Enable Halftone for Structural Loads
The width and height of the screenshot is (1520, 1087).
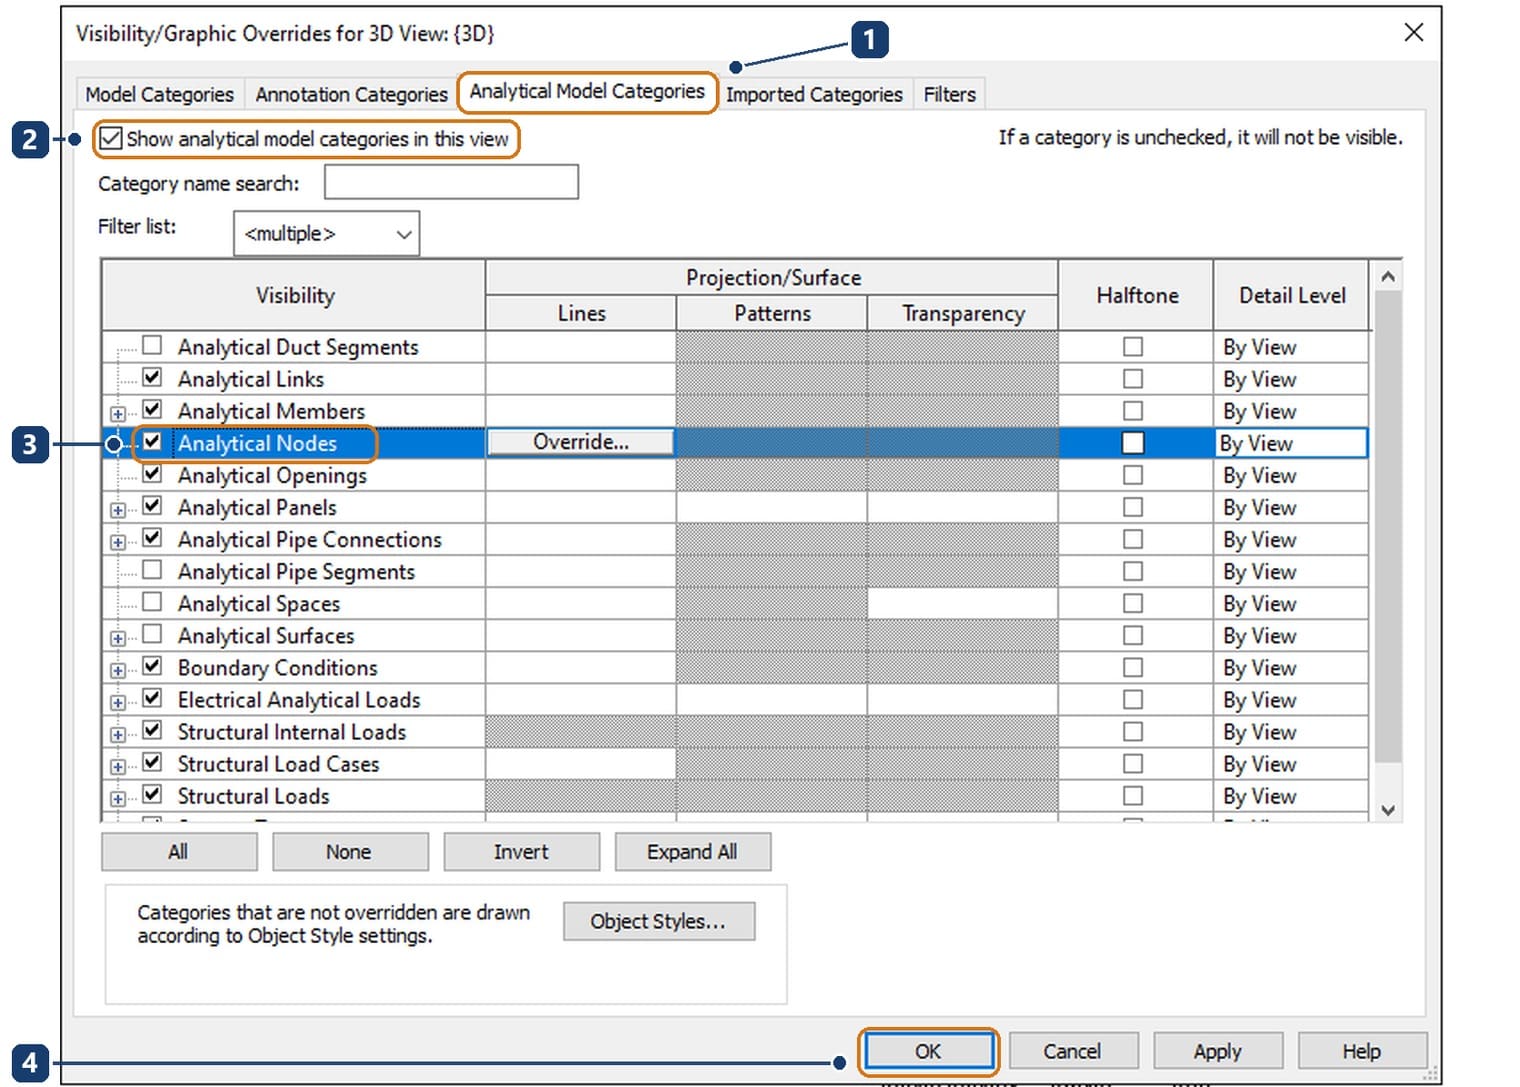point(1133,795)
